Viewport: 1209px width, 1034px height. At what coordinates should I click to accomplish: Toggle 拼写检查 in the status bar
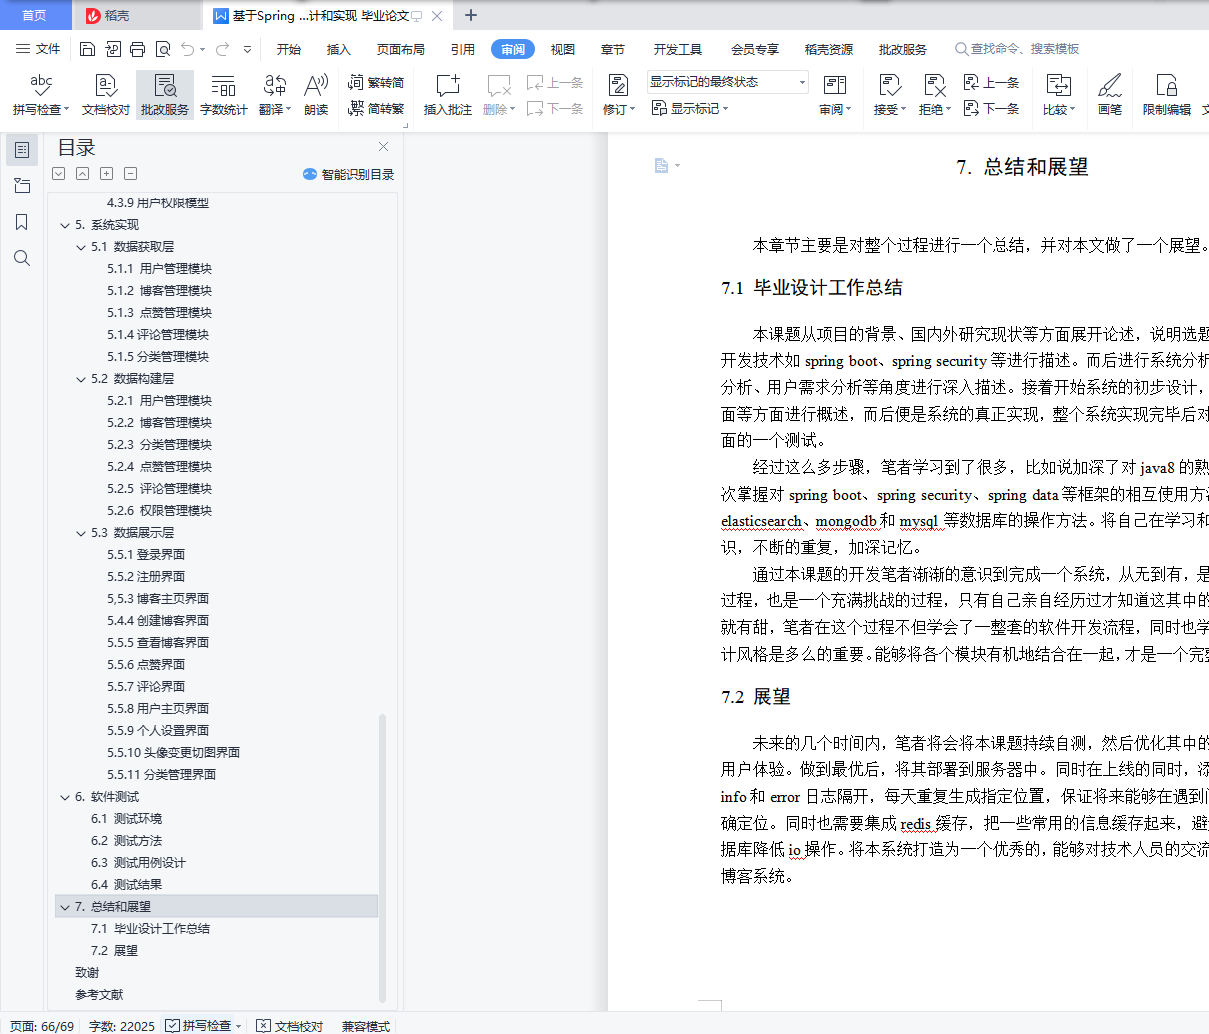click(x=203, y=1026)
